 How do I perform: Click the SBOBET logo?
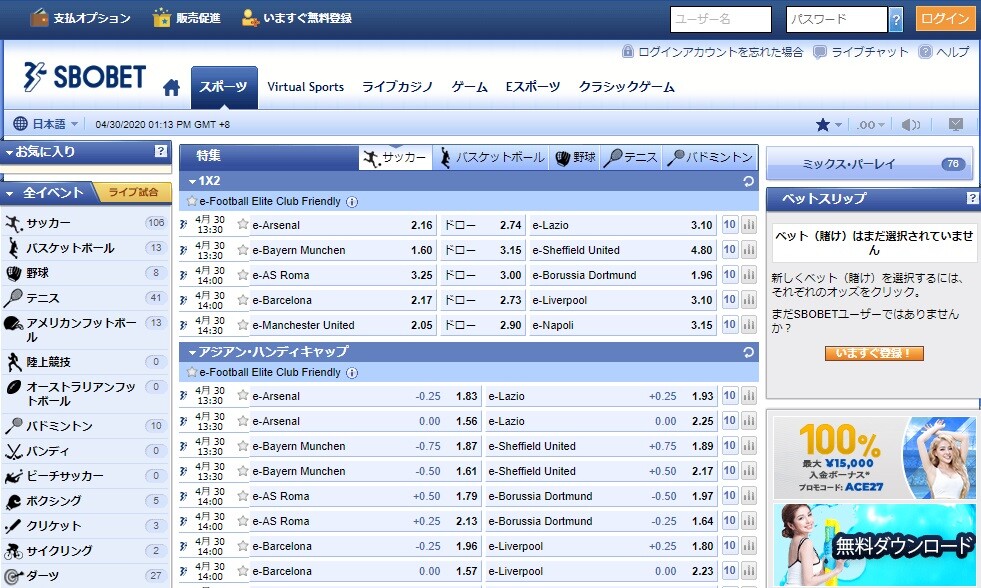point(85,77)
